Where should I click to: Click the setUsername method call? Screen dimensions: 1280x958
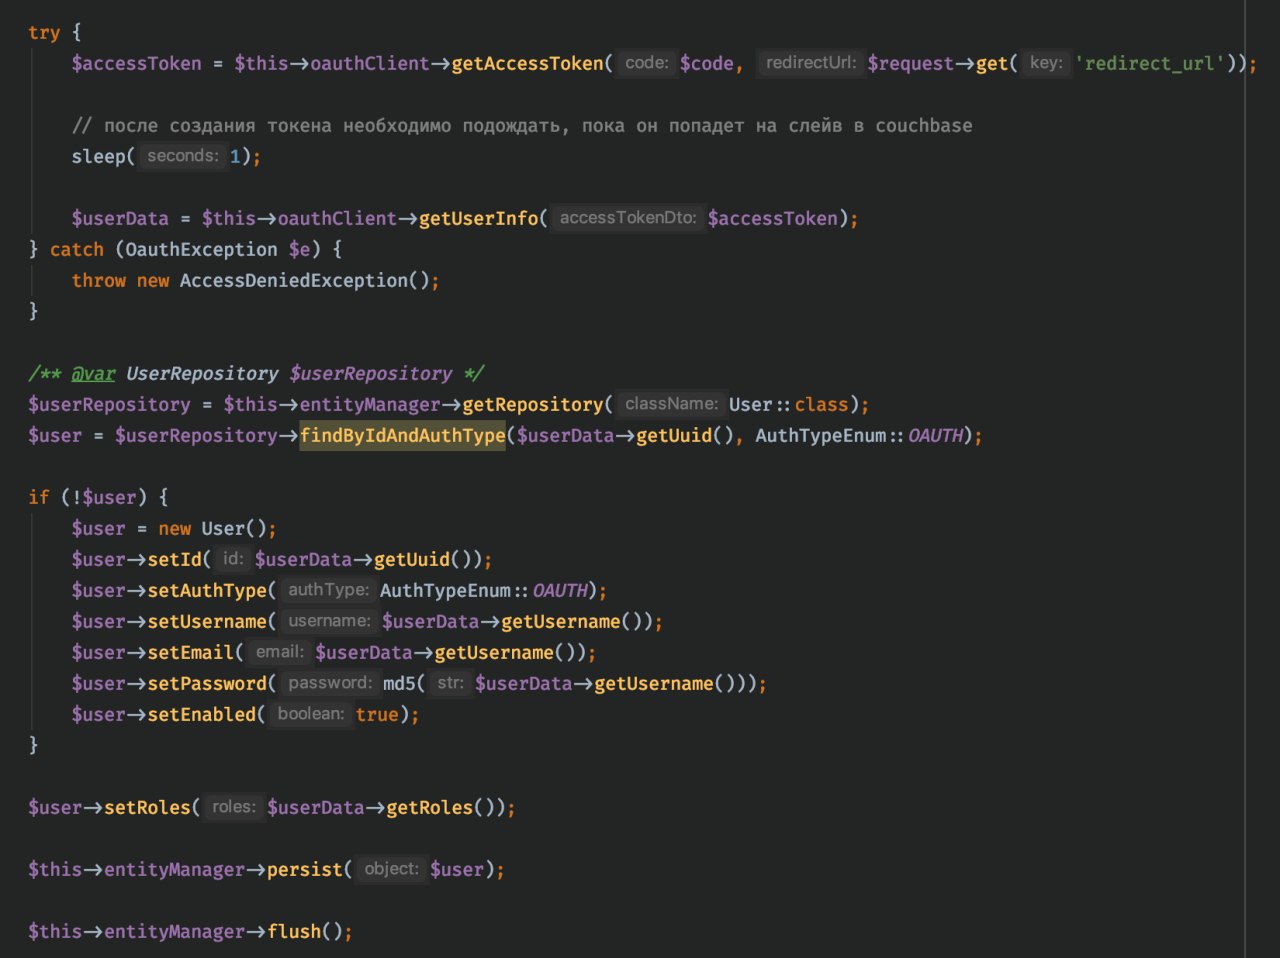pos(207,621)
